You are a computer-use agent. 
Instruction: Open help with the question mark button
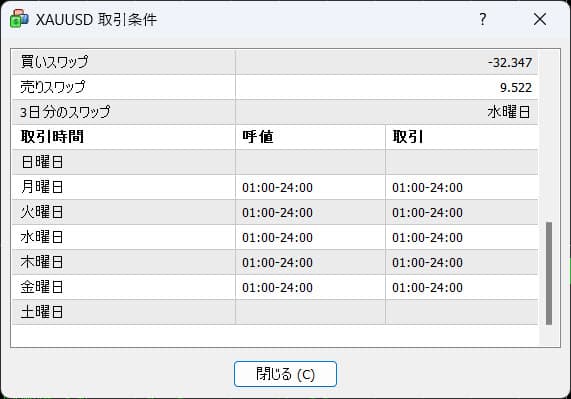483,19
